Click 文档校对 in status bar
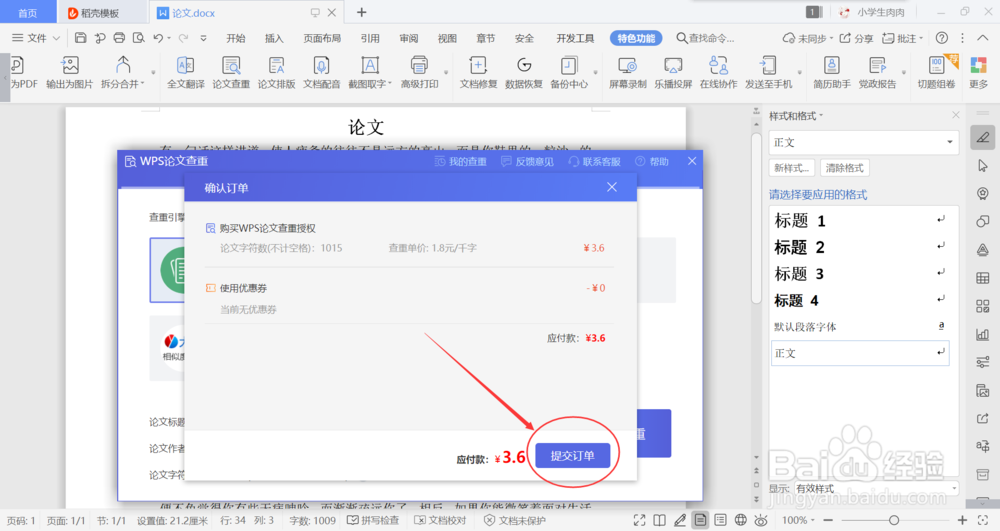Image resolution: width=1000 pixels, height=531 pixels. 441,520
